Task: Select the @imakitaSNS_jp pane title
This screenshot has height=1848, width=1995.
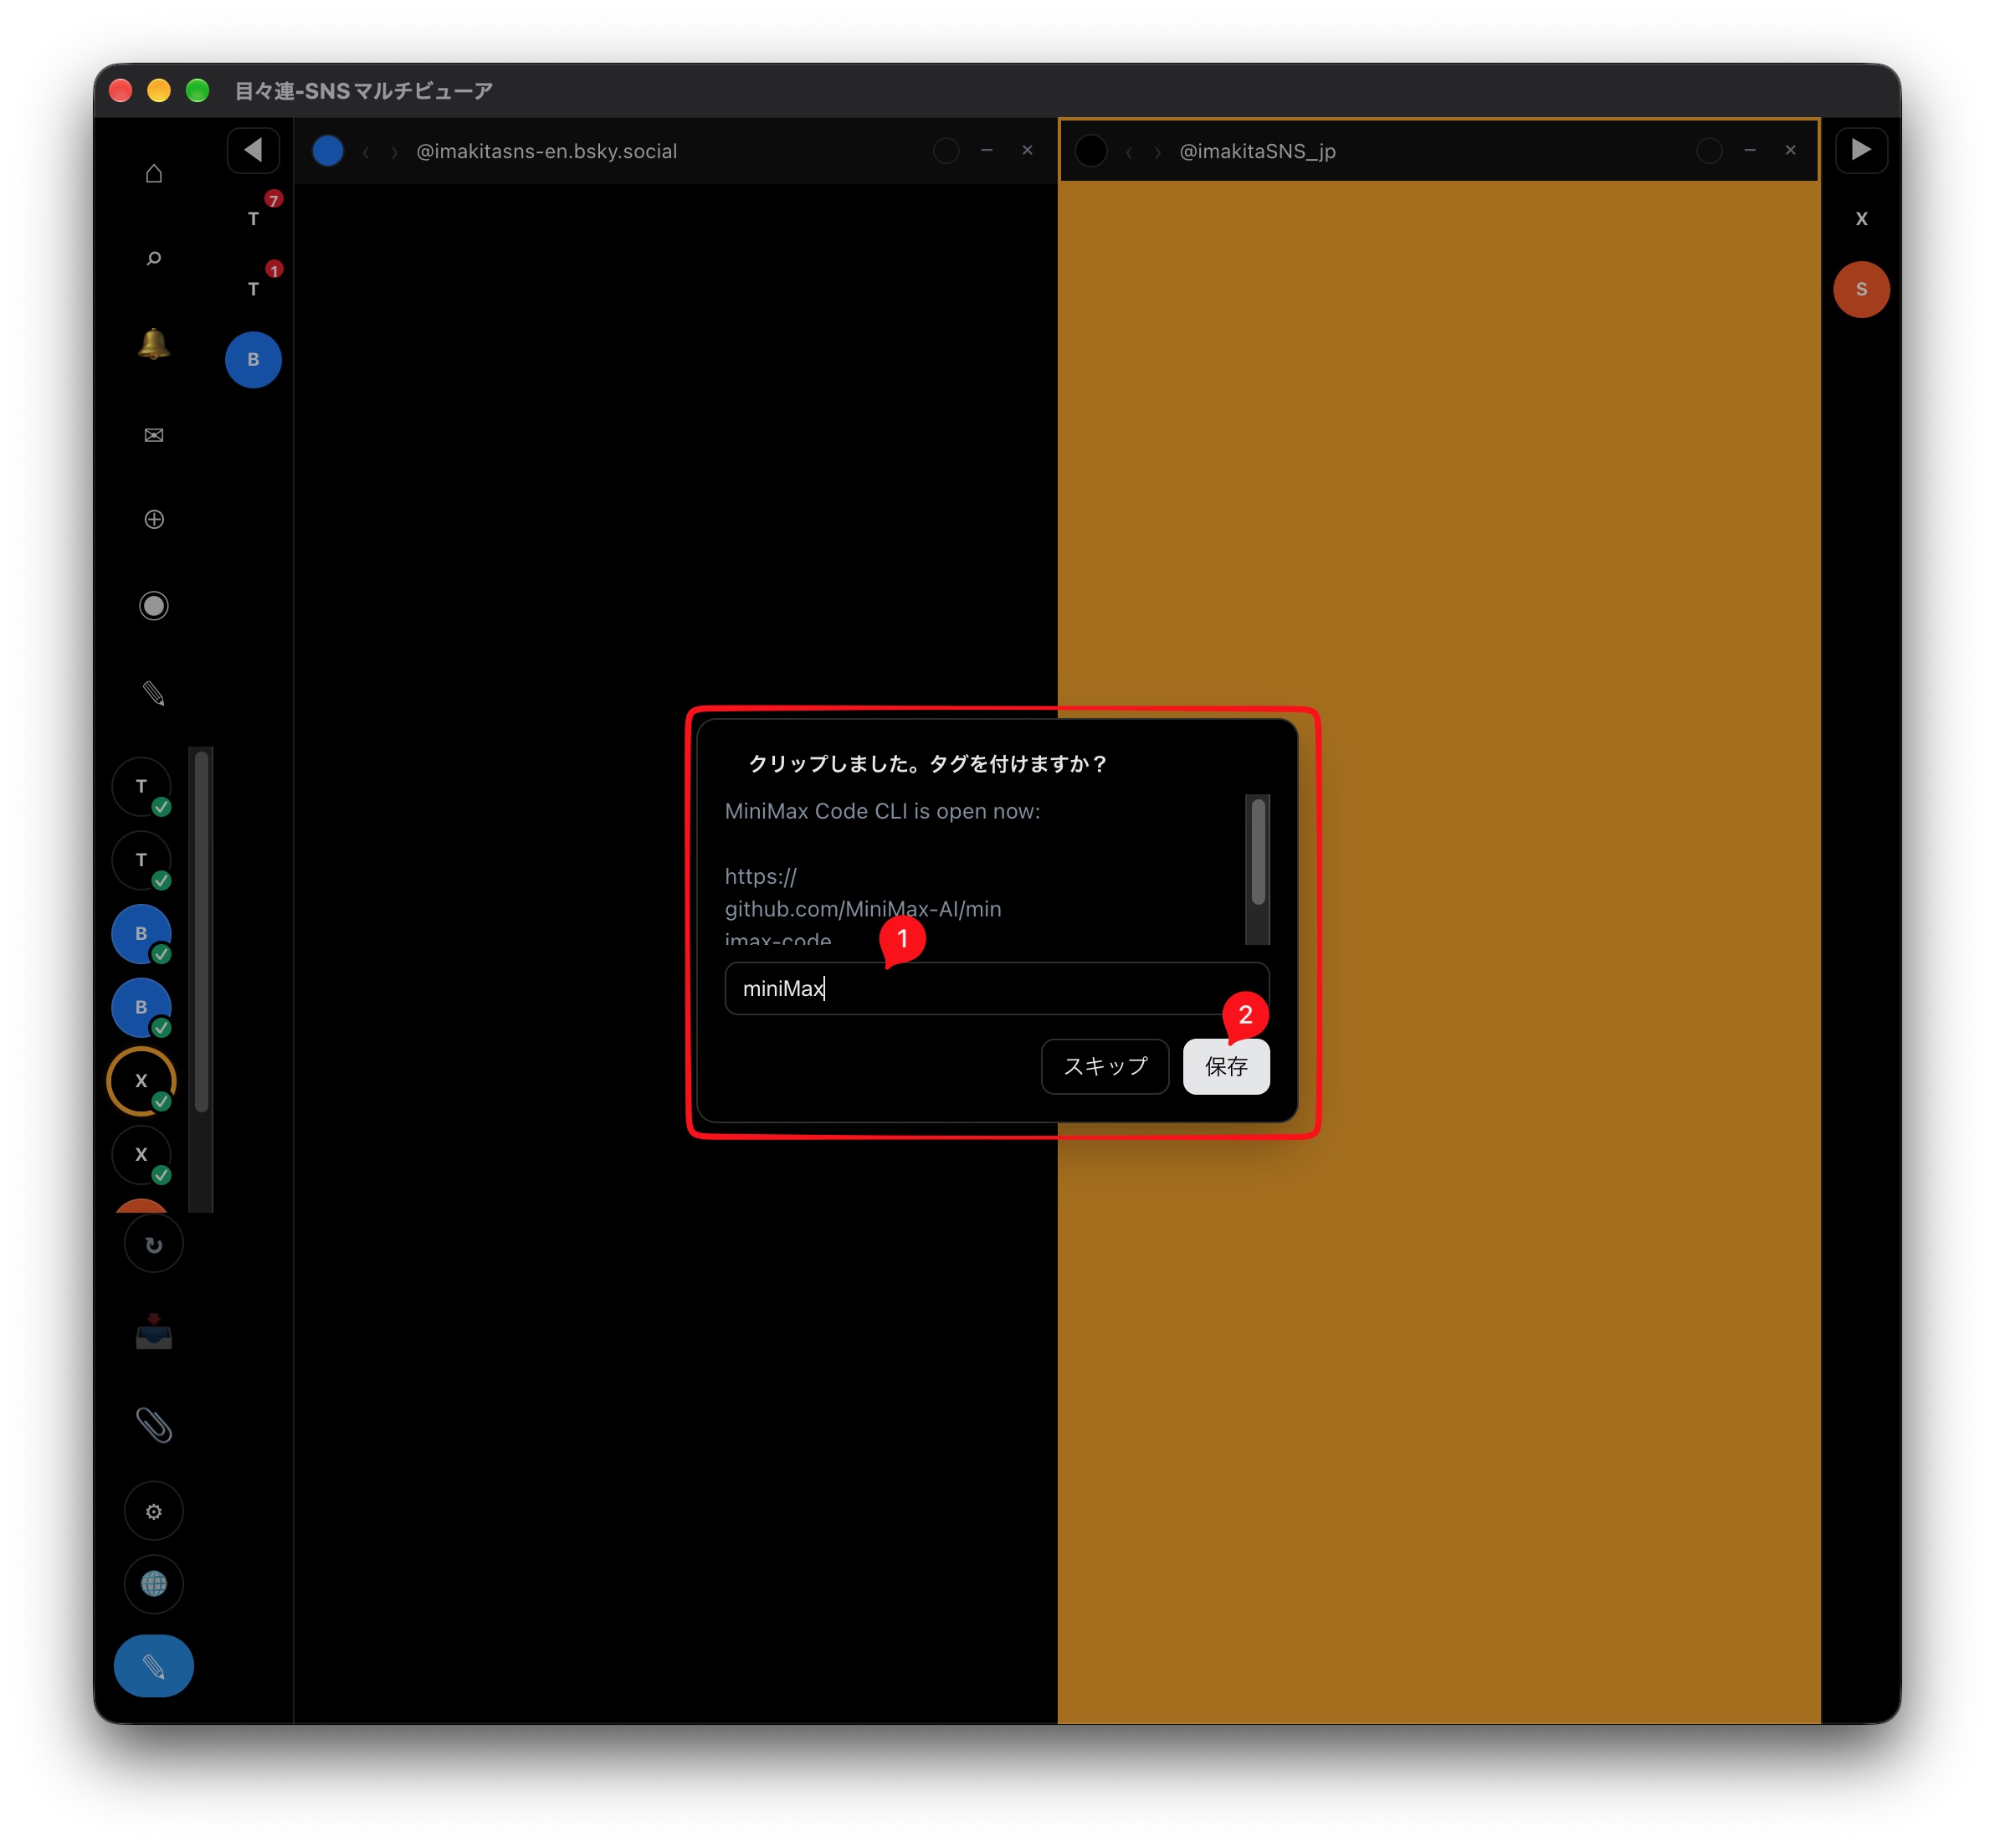Action: coord(1257,151)
